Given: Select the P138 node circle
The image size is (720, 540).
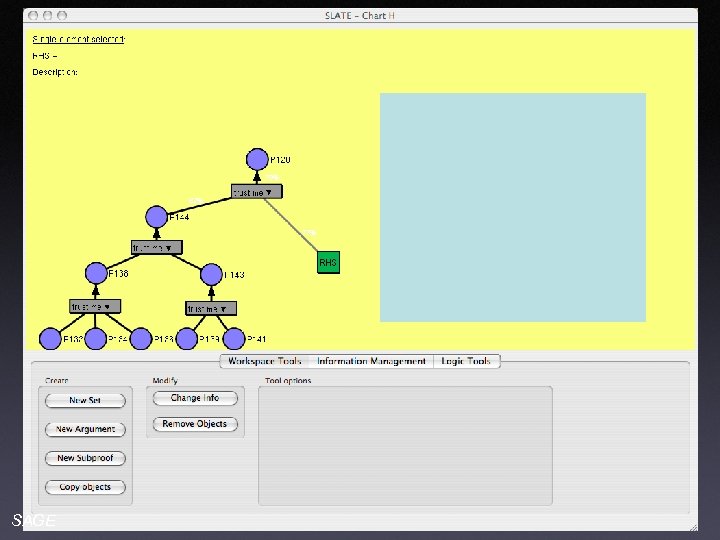Looking at the screenshot, I should pyautogui.click(x=96, y=274).
